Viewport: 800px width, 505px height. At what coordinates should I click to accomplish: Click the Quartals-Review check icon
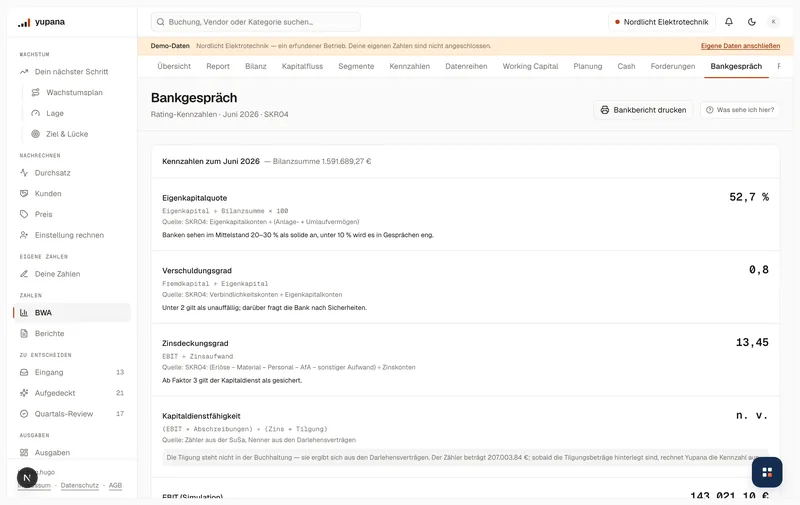[x=24, y=414]
